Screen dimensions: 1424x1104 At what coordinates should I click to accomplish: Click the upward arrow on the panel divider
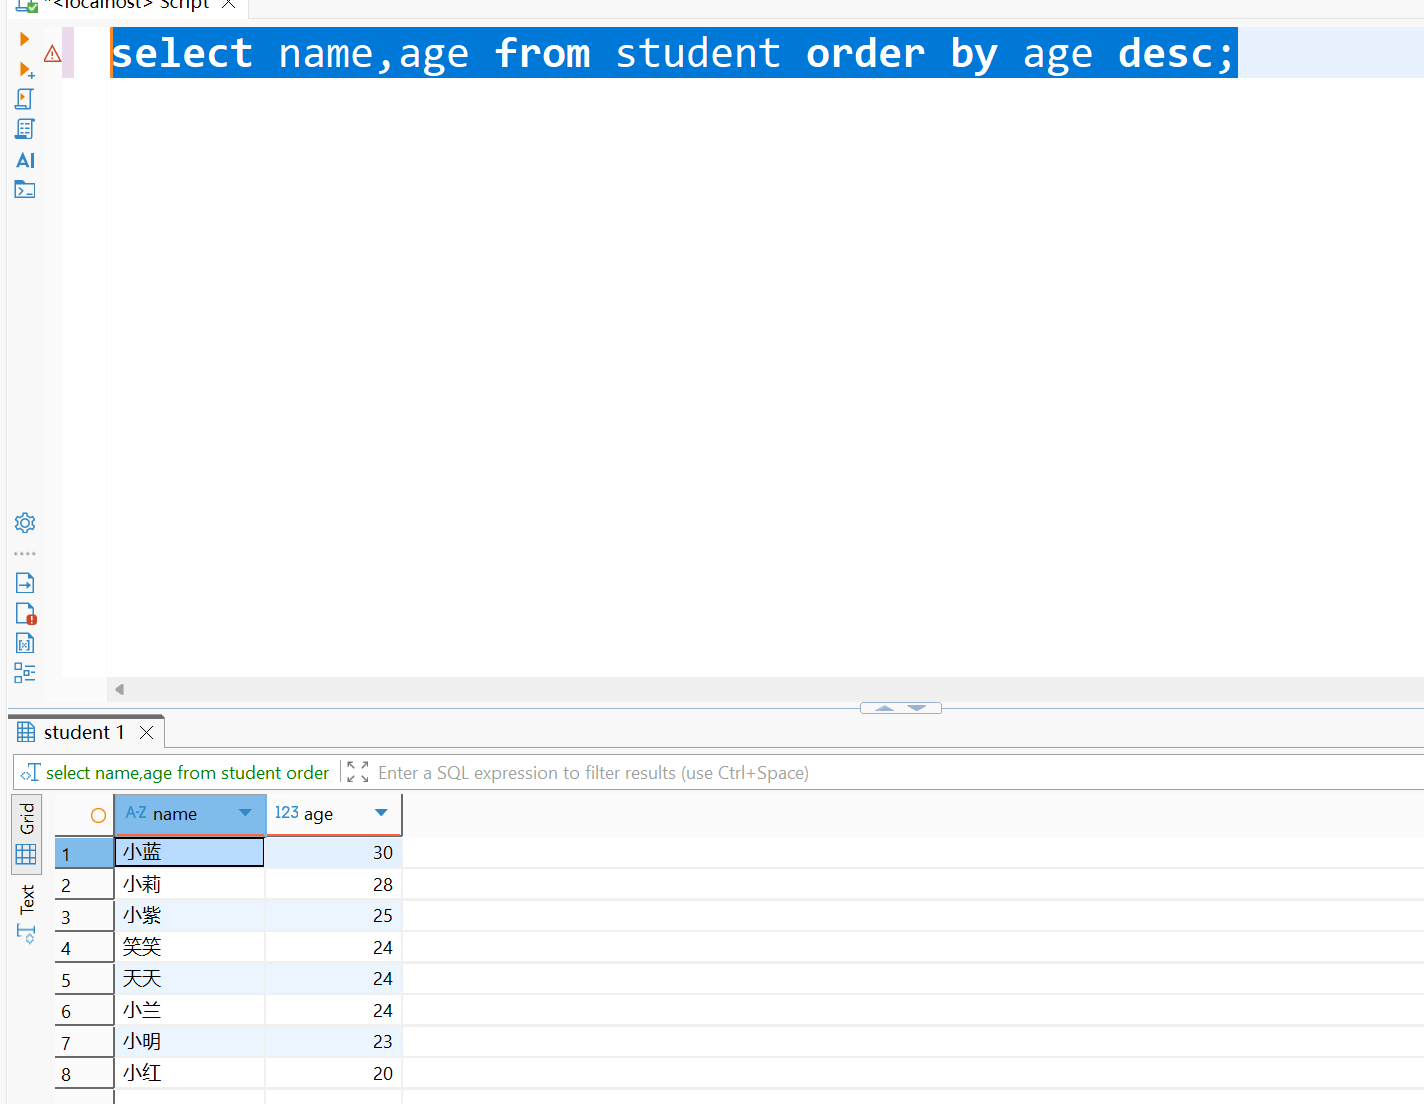(x=884, y=708)
